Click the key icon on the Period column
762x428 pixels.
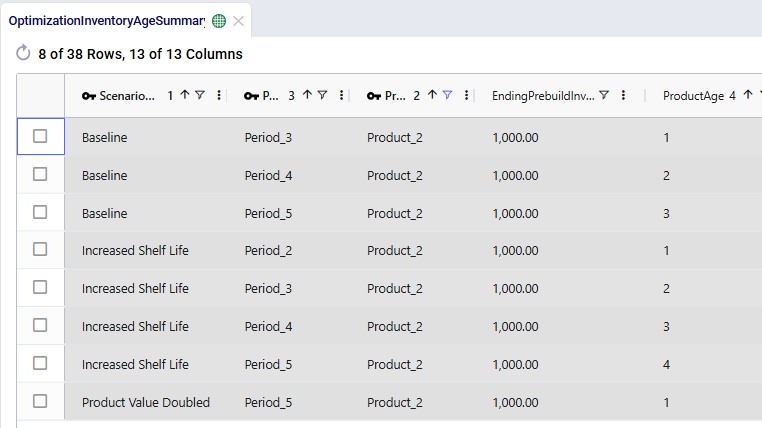tap(251, 96)
